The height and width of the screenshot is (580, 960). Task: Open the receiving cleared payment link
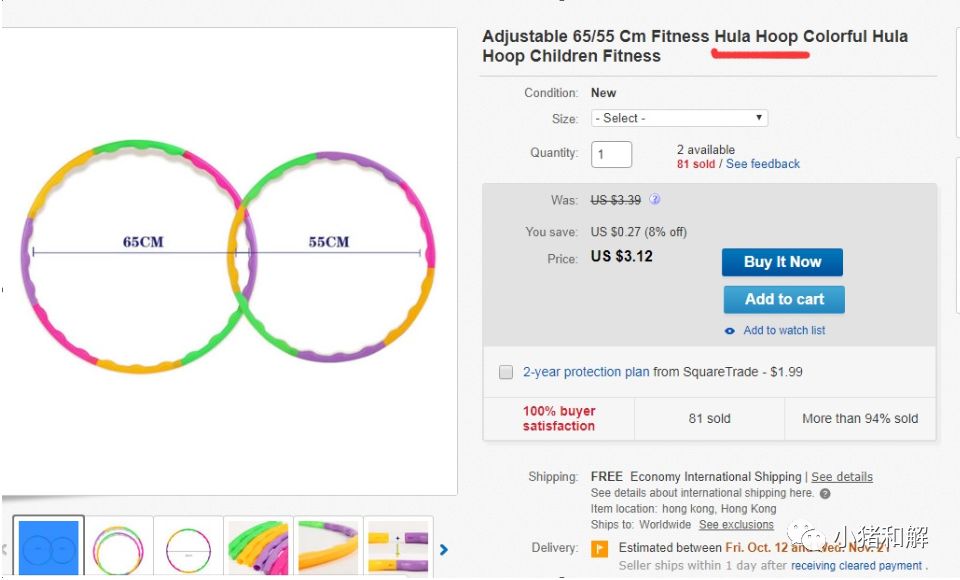pyautogui.click(x=856, y=566)
